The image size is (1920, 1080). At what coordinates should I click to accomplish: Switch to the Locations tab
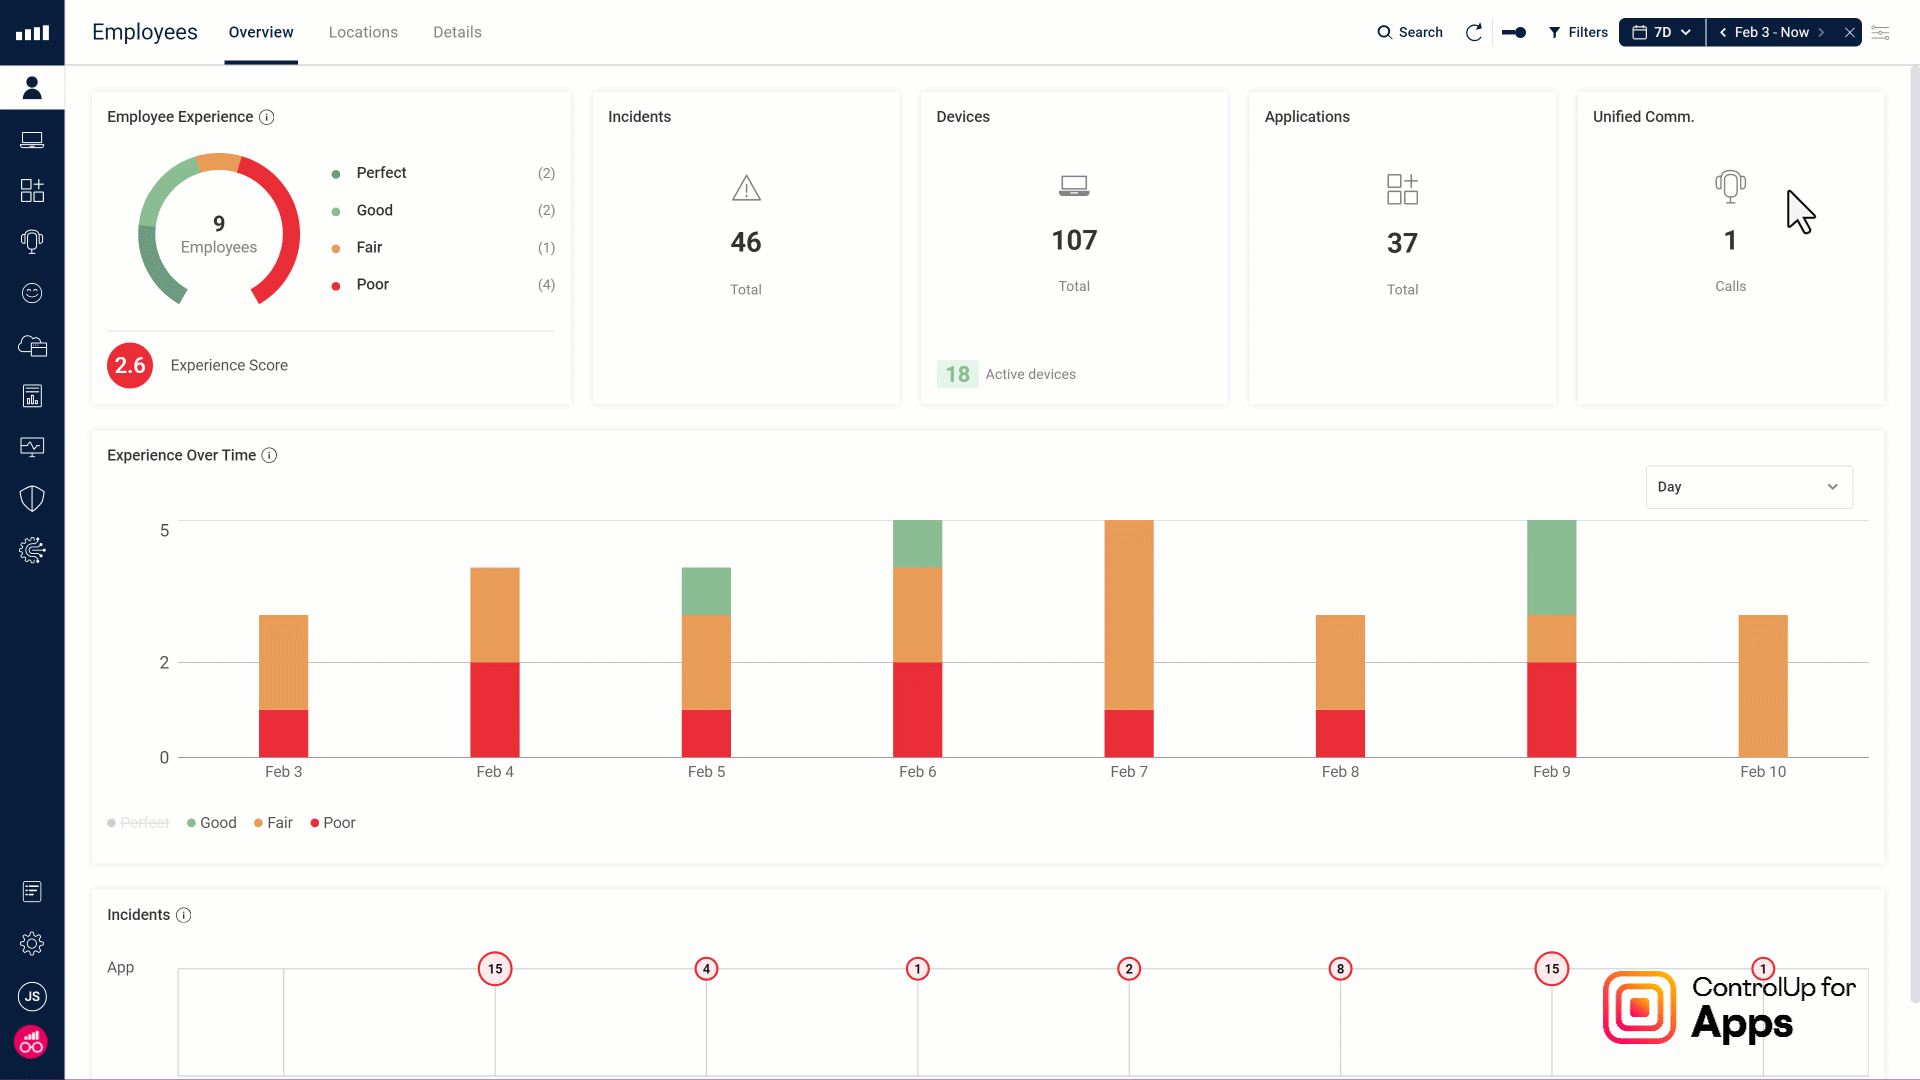[363, 32]
